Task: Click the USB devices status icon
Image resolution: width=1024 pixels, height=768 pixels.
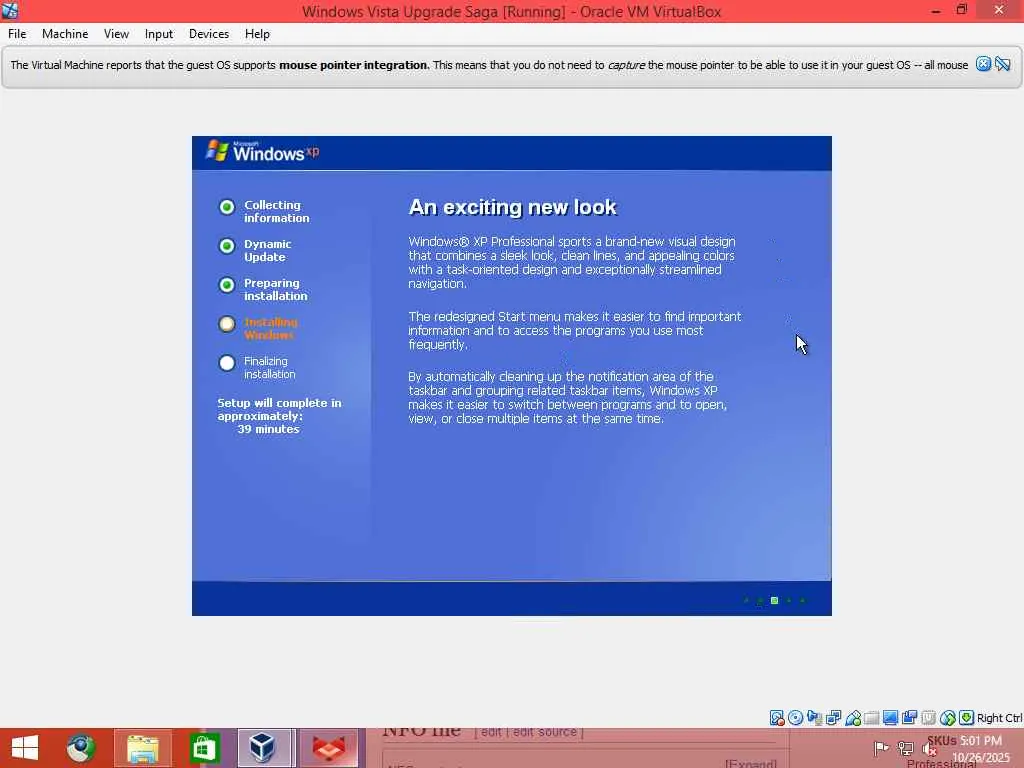Action: click(852, 718)
